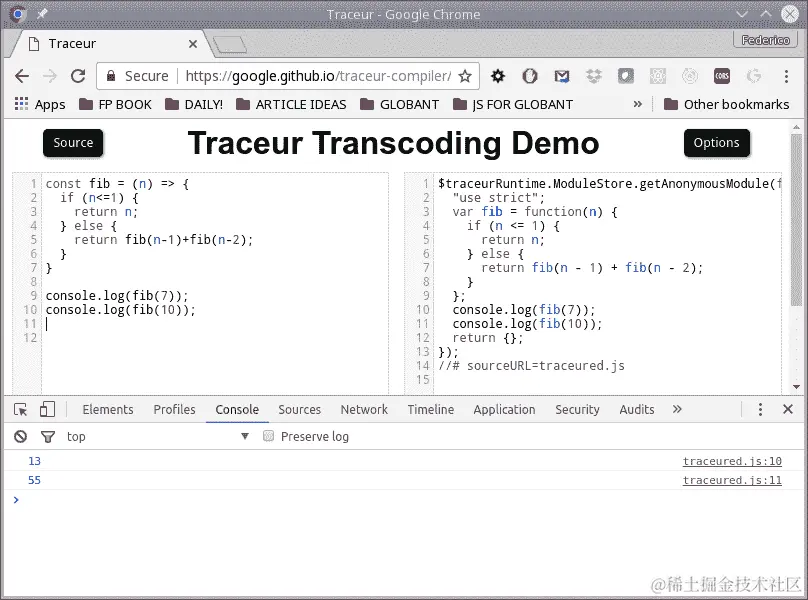
Task: Click in the address bar URL field
Action: pos(318,76)
